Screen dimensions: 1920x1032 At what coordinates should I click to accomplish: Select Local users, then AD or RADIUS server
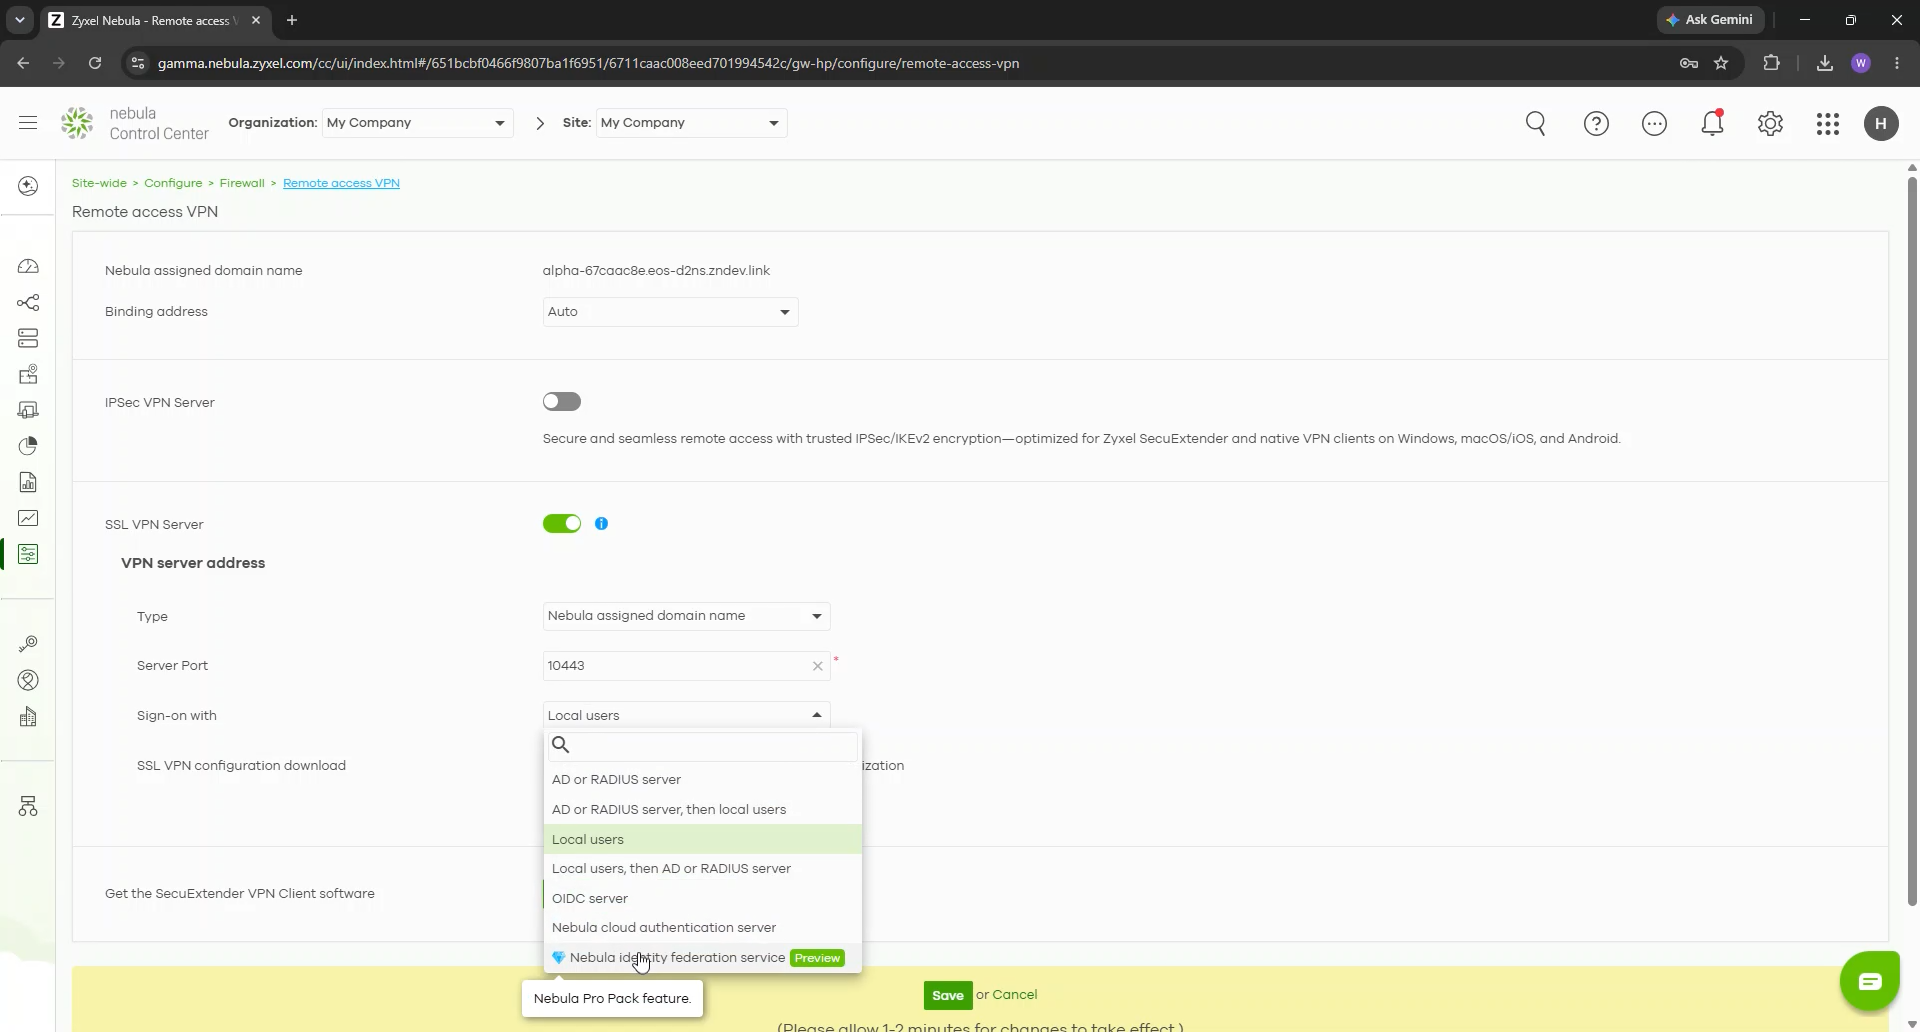coord(703,869)
